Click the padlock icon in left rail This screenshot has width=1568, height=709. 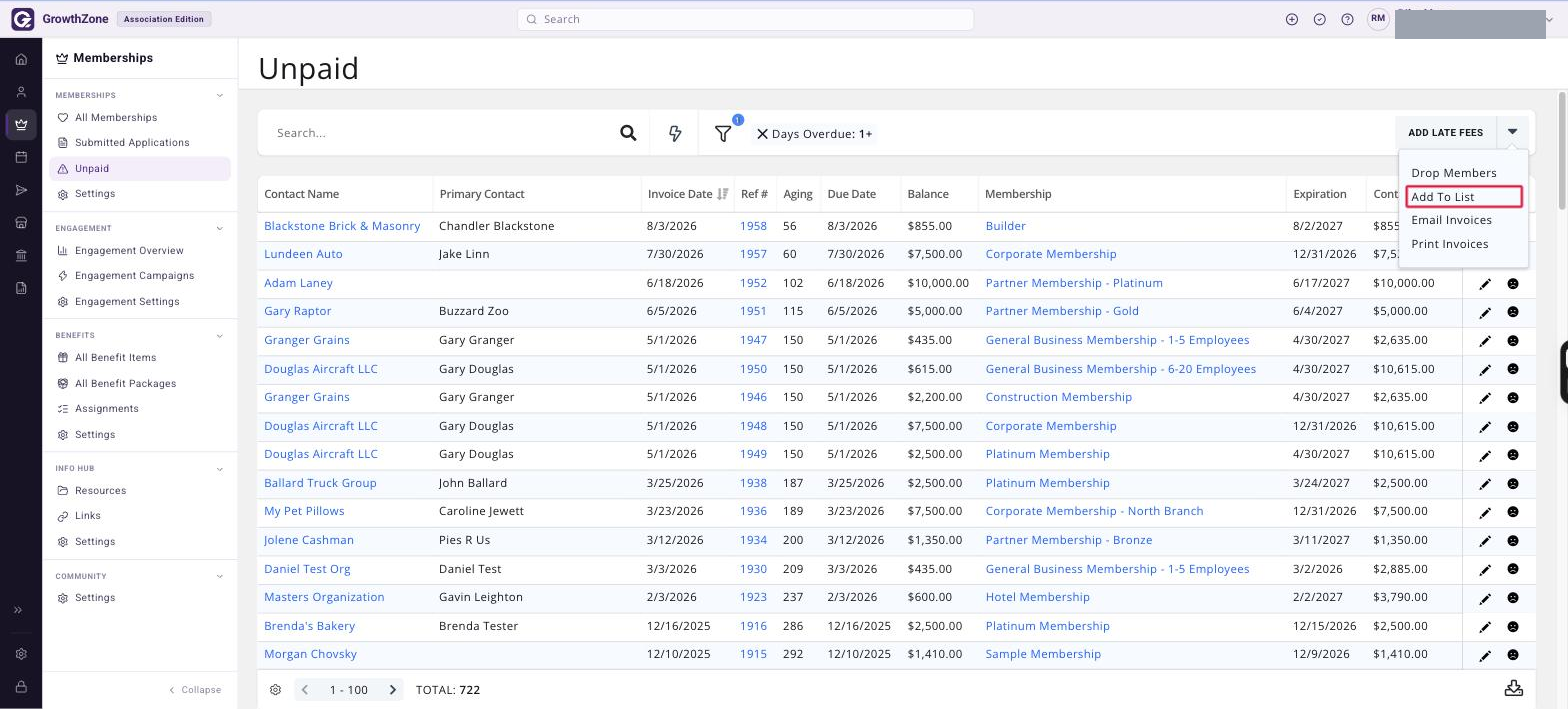(21, 687)
